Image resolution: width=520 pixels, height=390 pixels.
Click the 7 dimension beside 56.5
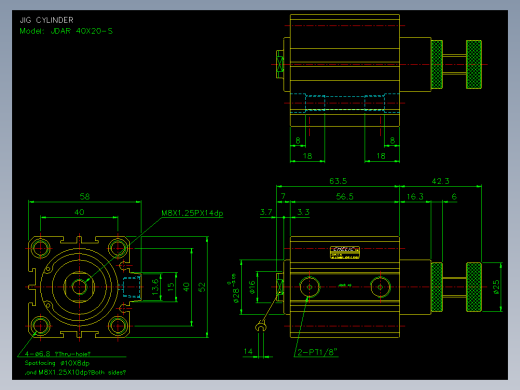(x=283, y=196)
